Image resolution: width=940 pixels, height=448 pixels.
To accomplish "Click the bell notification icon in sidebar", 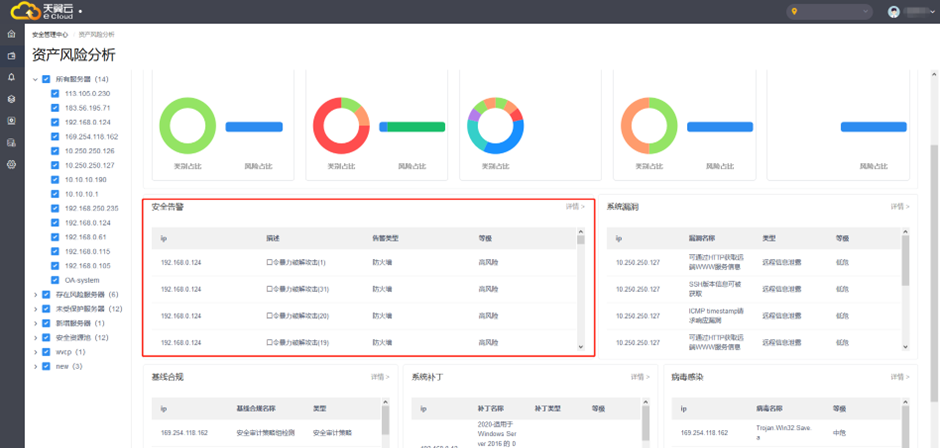I will 12,77.
